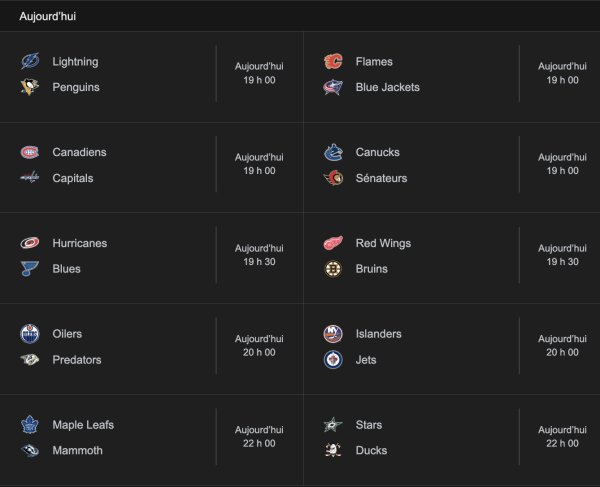Click the Mammoth team name
The width and height of the screenshot is (600, 487).
(77, 451)
